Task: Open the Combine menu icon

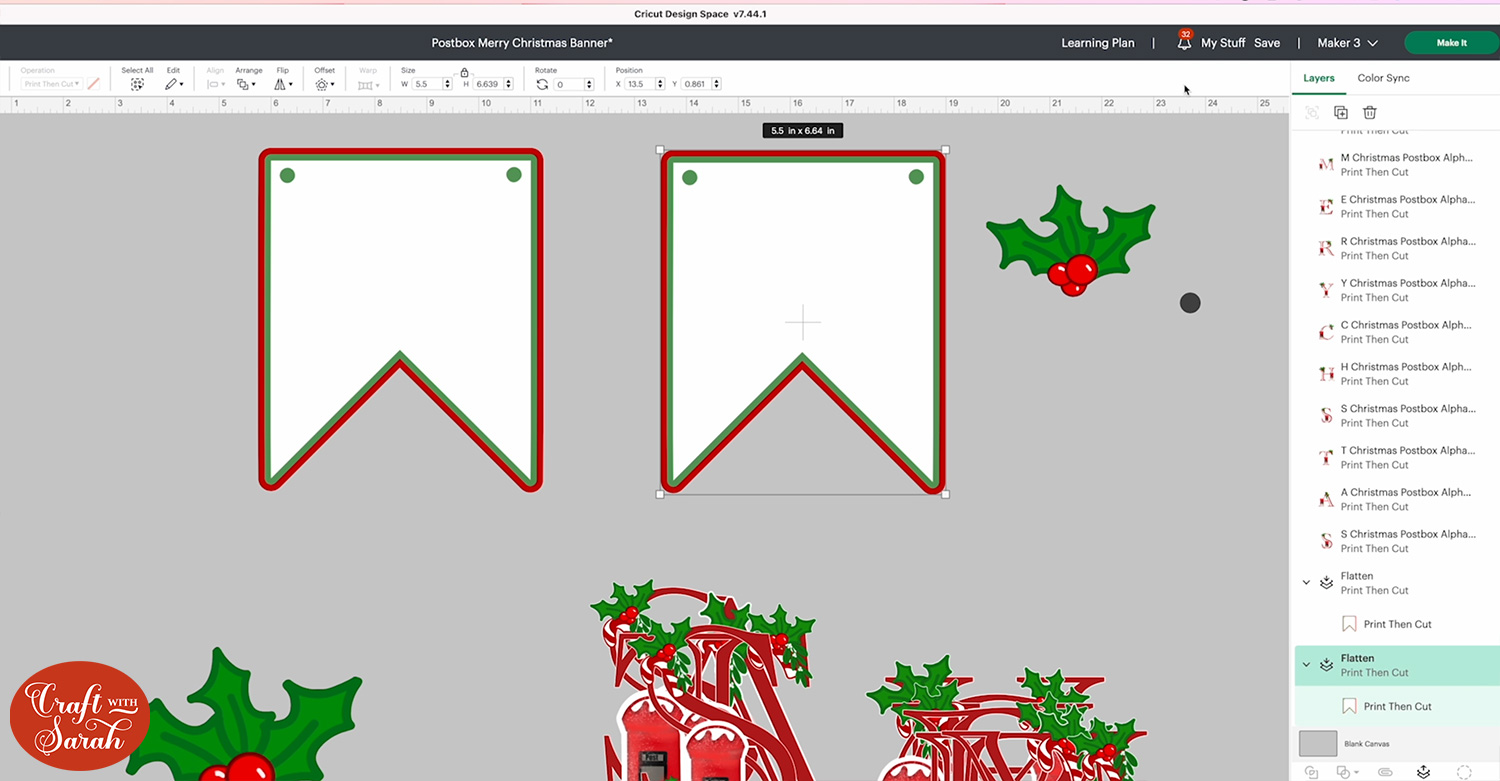Action: coord(1346,772)
